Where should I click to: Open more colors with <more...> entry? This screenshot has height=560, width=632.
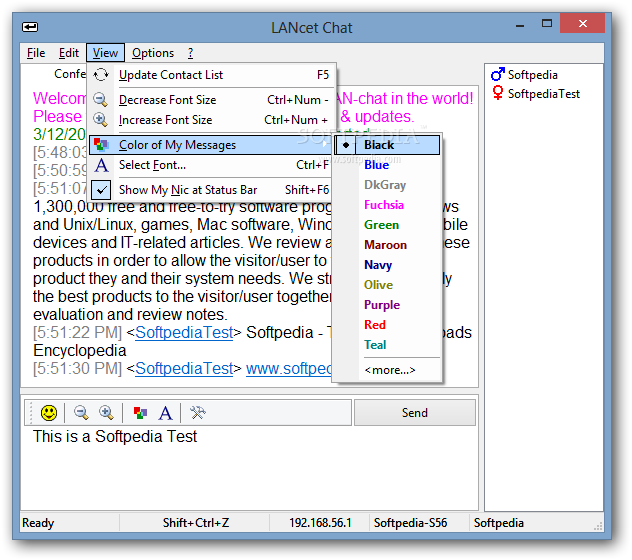[x=389, y=370]
